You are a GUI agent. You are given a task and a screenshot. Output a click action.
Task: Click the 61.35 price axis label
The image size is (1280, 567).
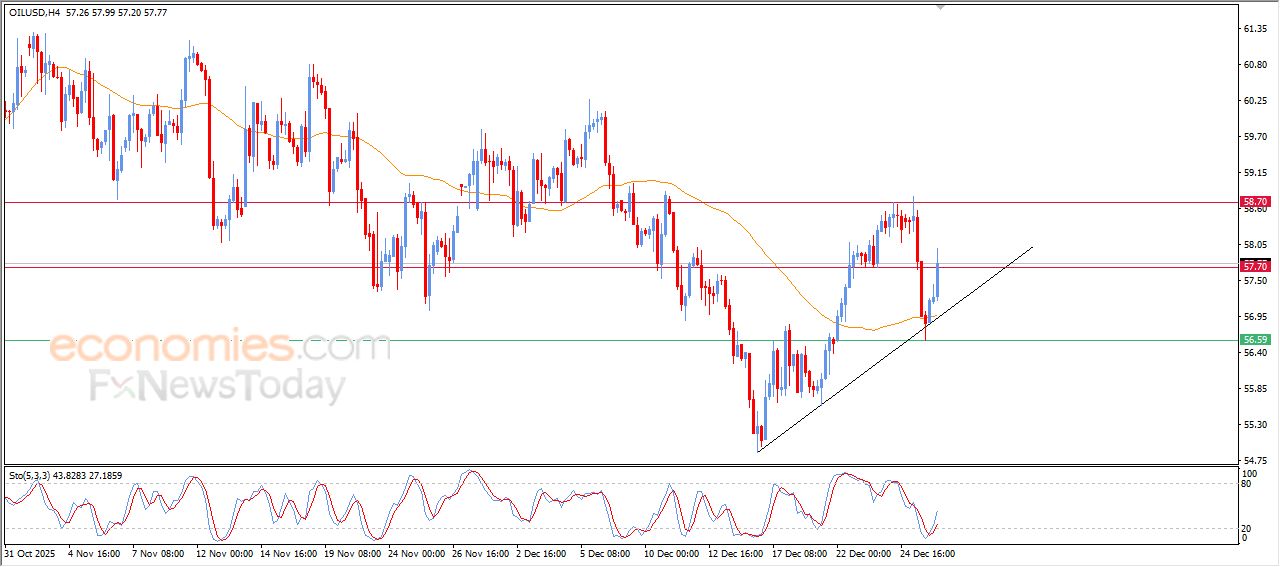[x=1254, y=29]
